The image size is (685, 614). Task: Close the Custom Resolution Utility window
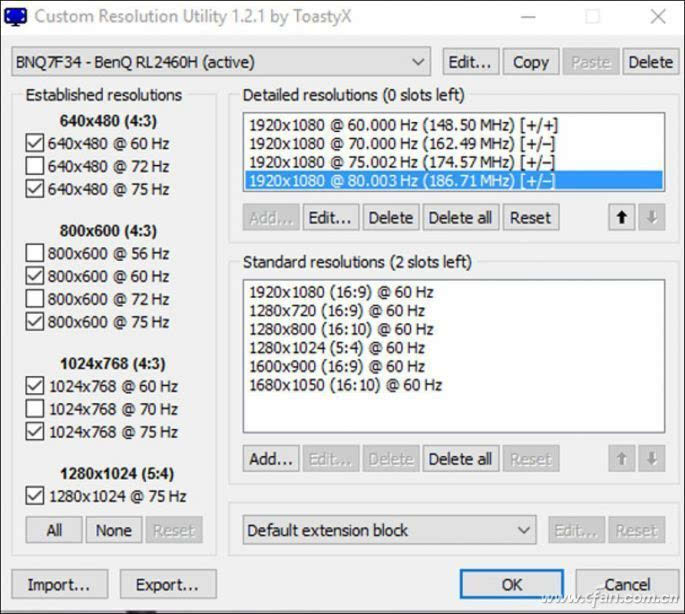(658, 17)
